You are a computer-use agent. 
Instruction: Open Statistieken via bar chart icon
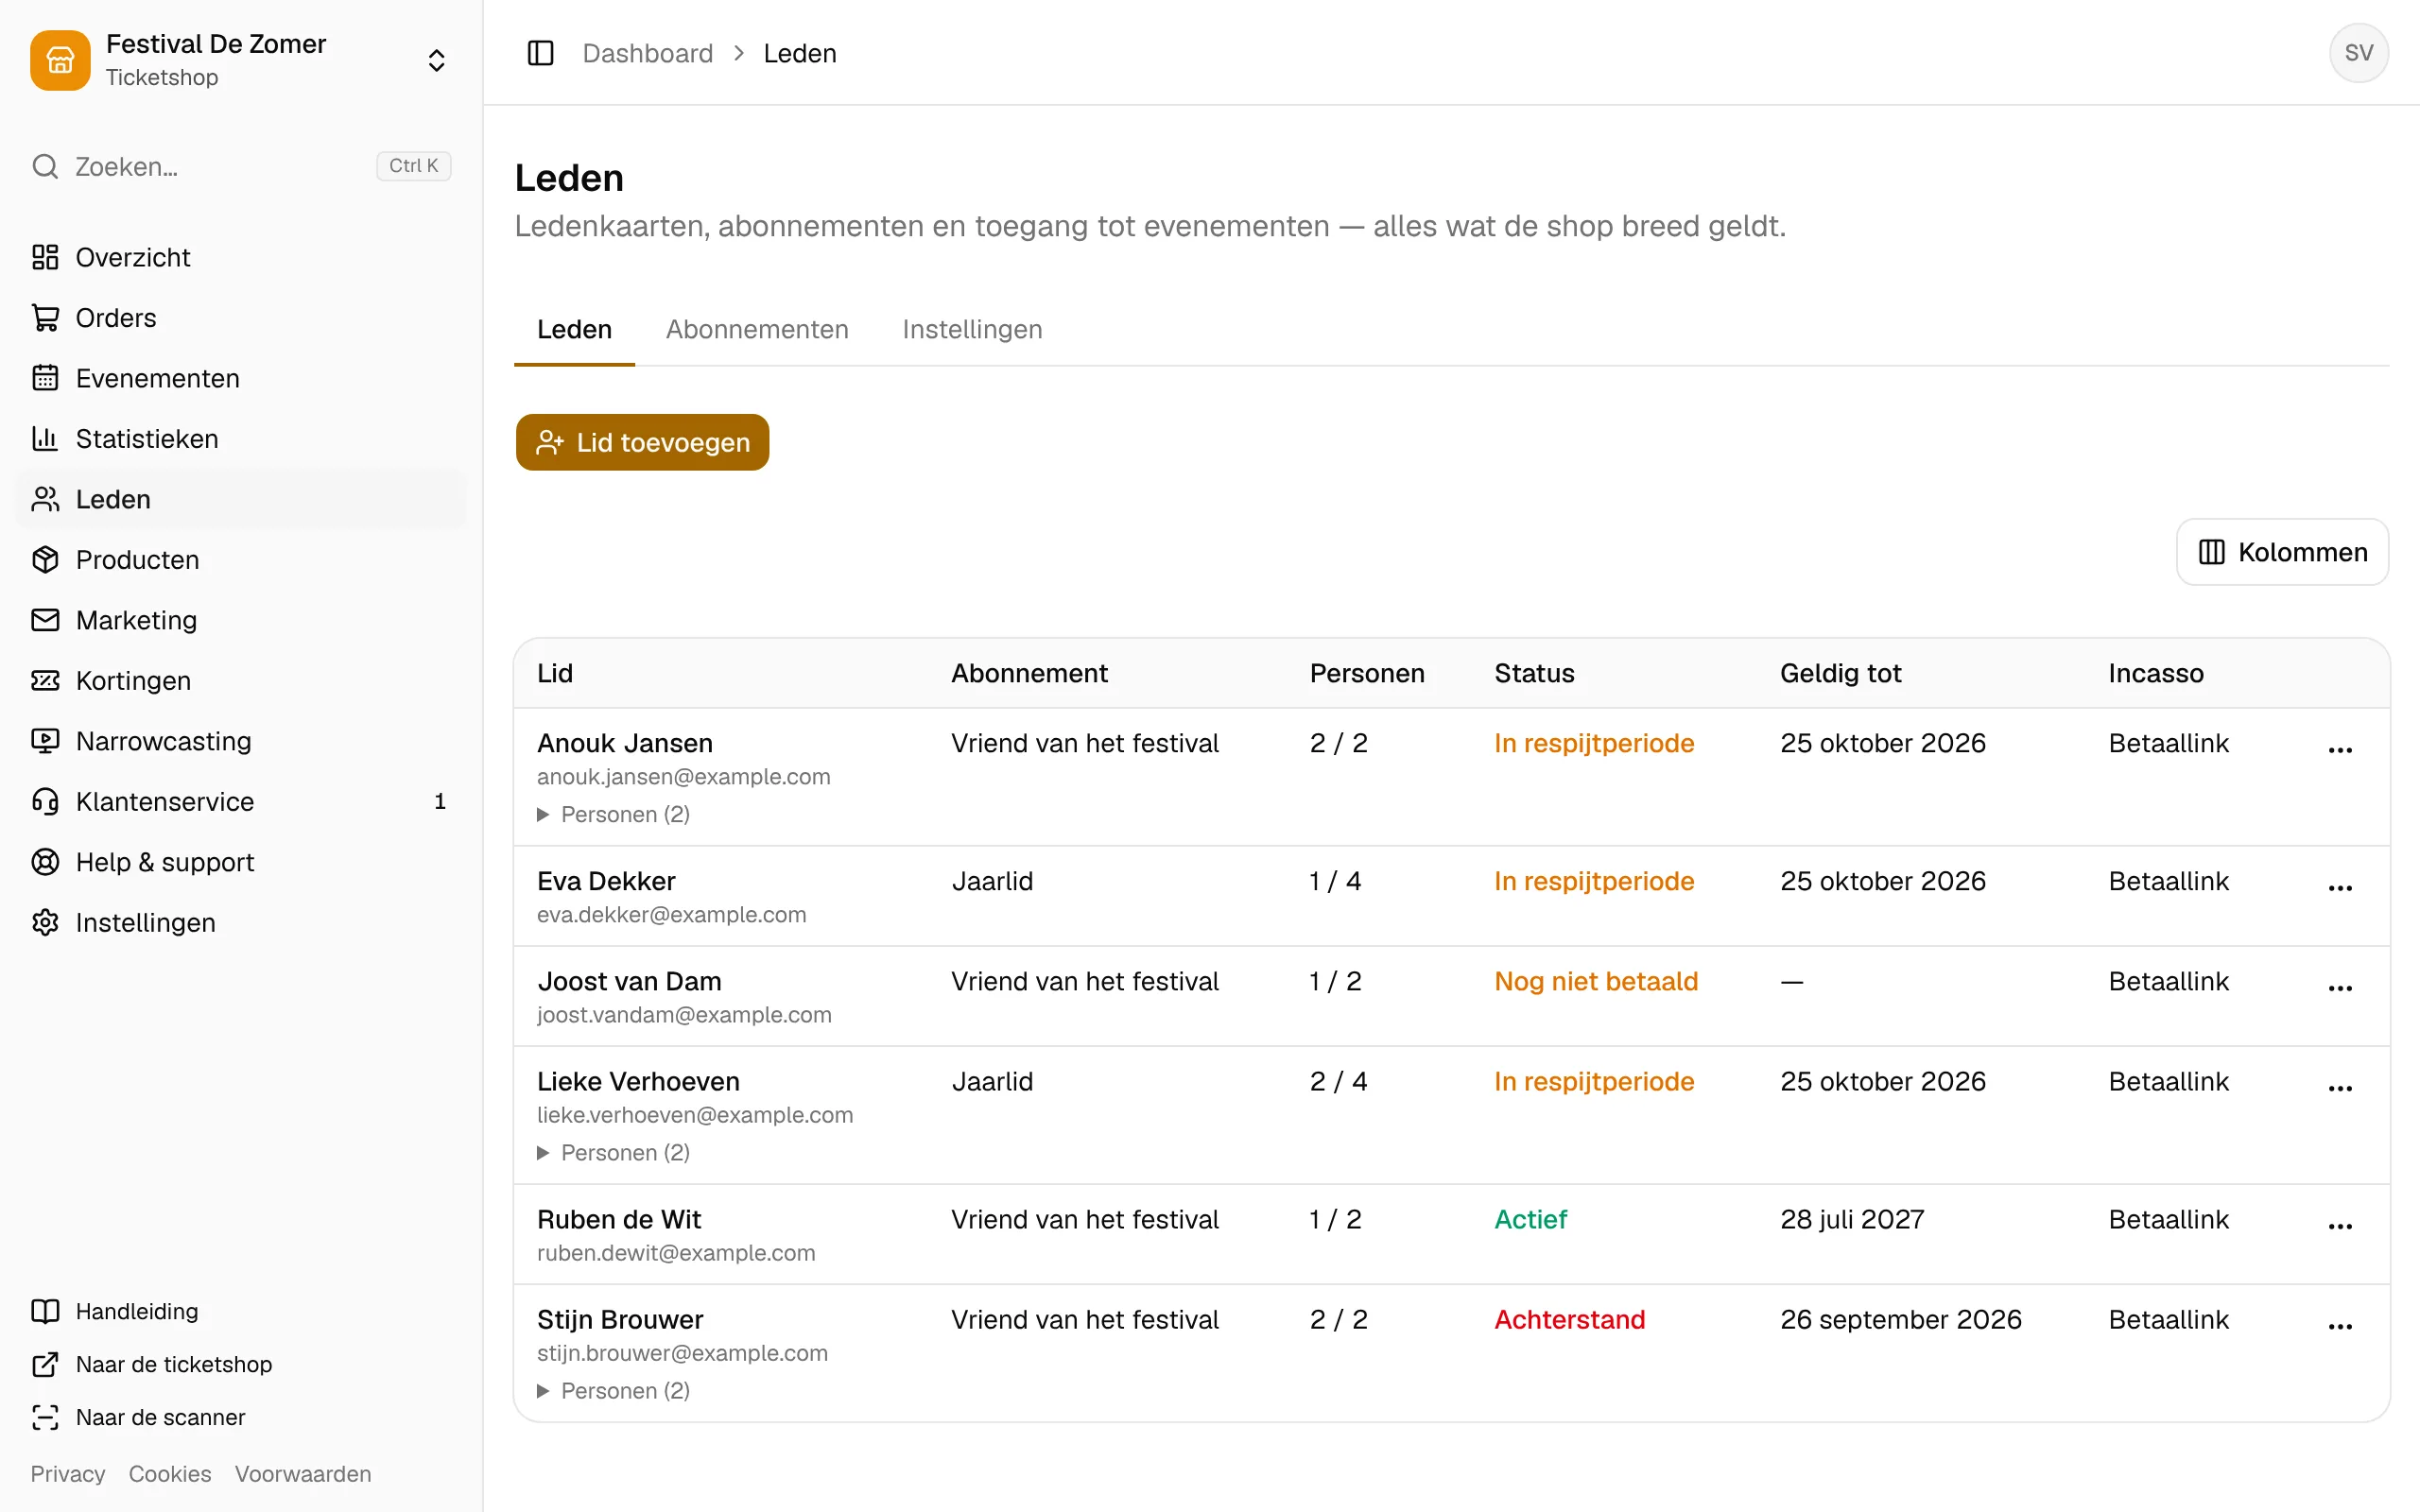[x=45, y=438]
